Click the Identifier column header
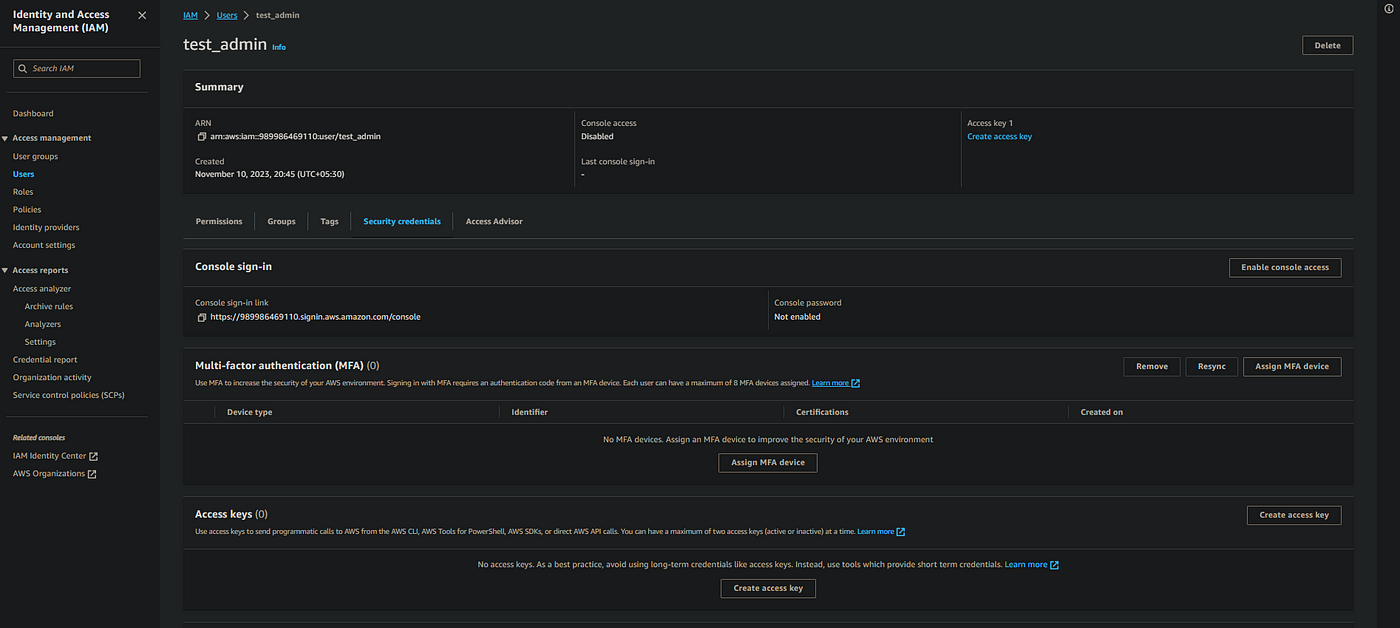The width and height of the screenshot is (1400, 628). click(x=529, y=412)
